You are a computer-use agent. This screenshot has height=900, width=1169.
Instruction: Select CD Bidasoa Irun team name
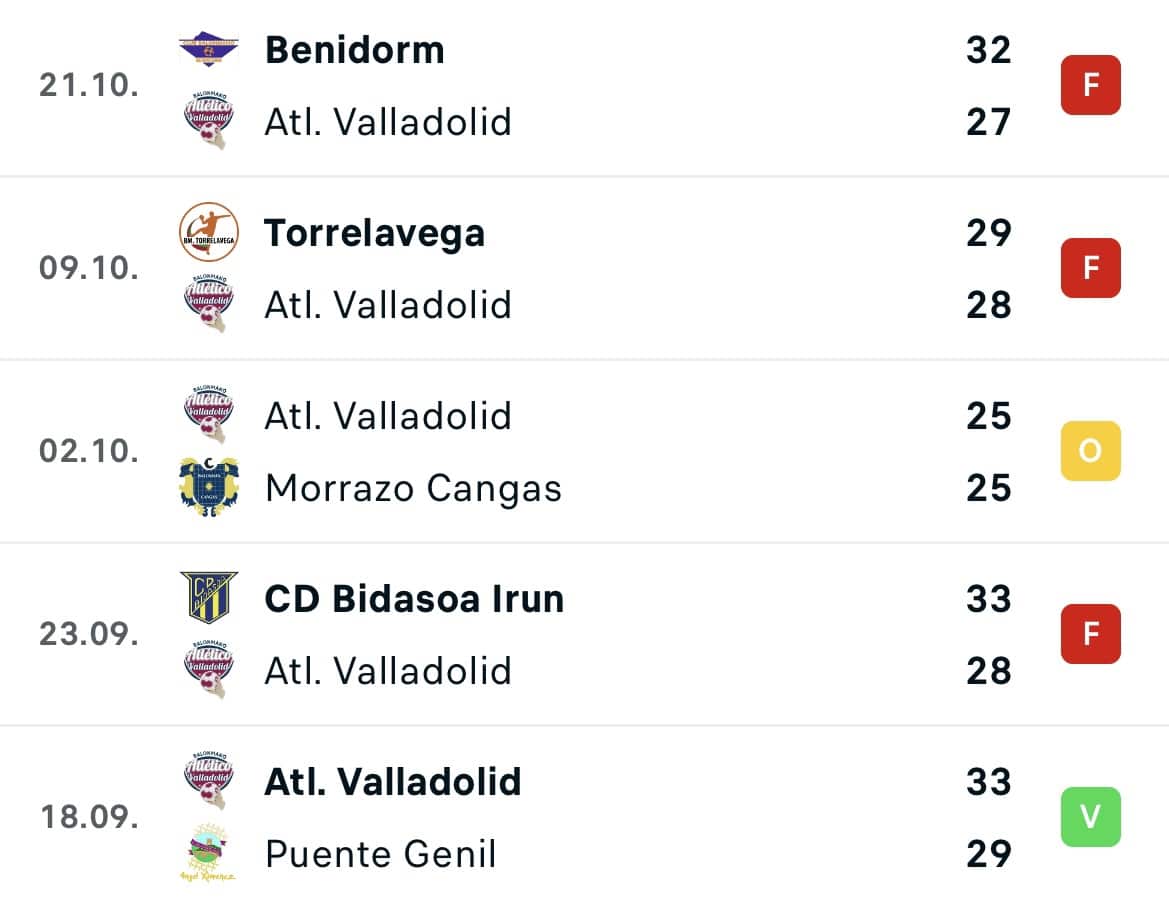coord(415,599)
